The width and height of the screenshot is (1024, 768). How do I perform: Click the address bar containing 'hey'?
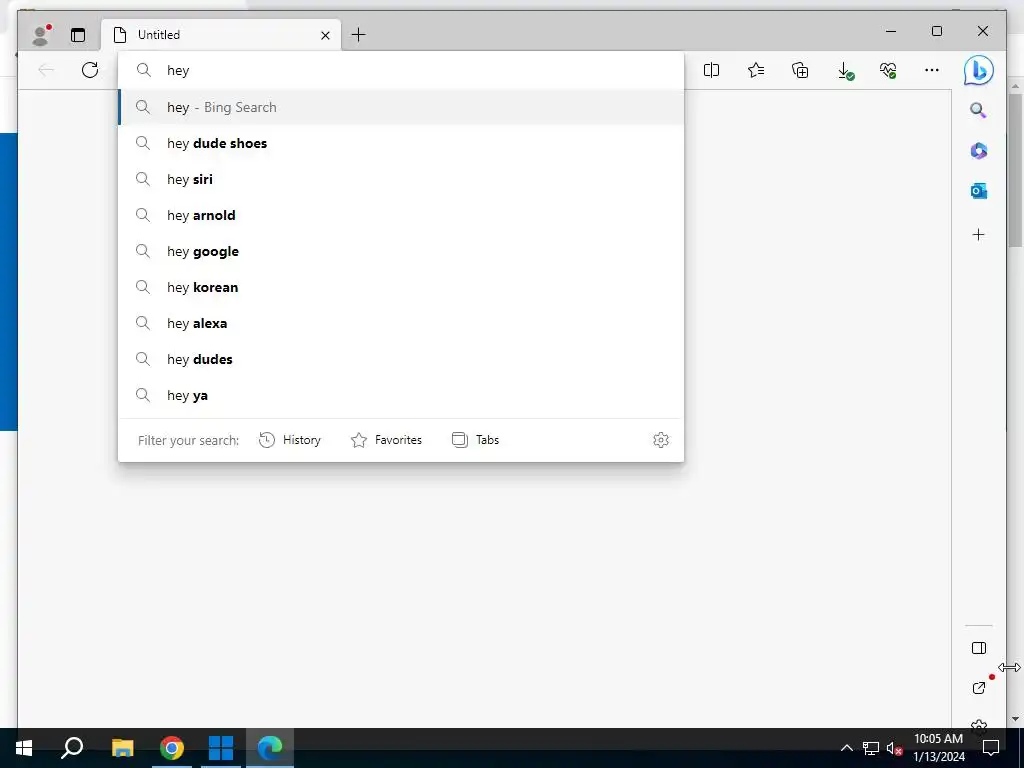(x=401, y=71)
